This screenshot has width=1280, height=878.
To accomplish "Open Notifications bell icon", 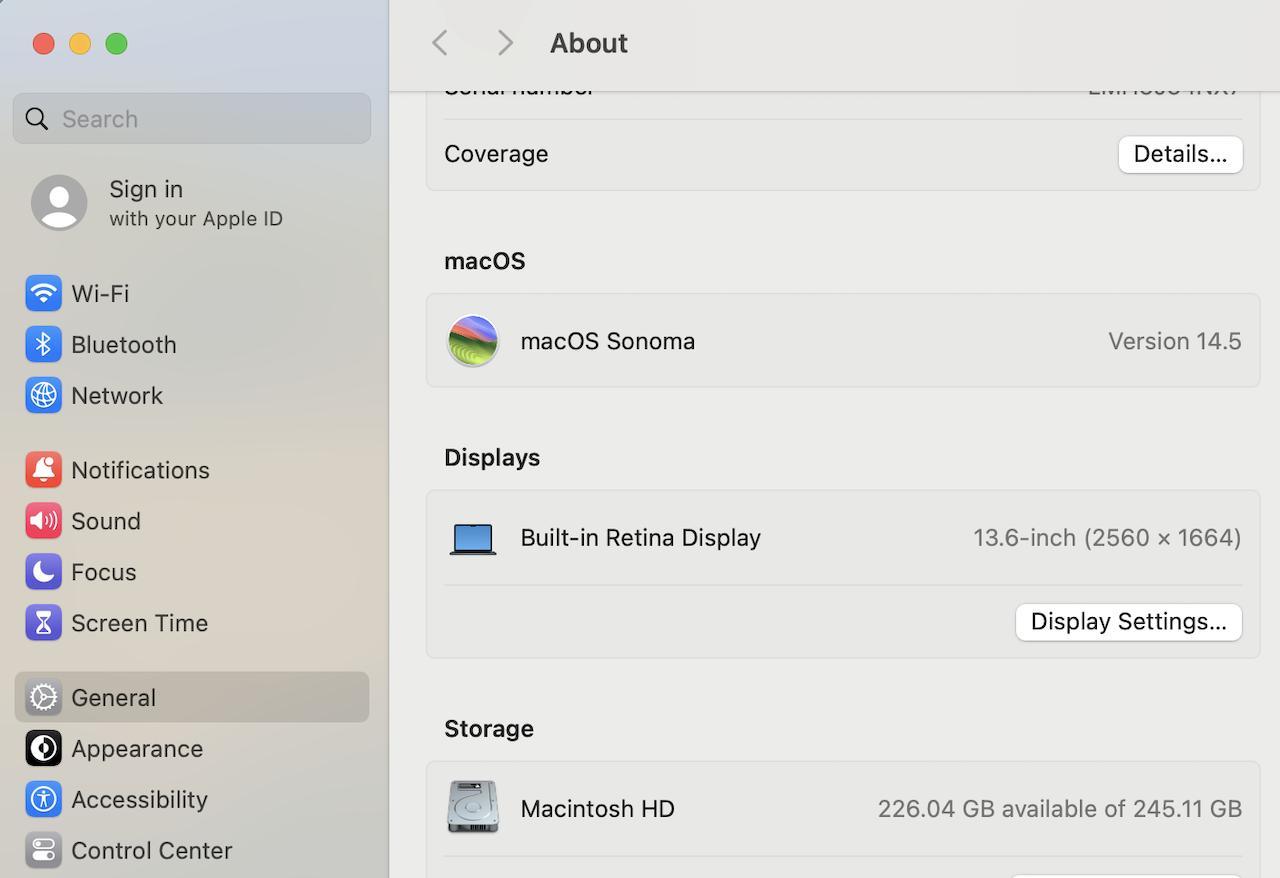I will tap(43, 470).
